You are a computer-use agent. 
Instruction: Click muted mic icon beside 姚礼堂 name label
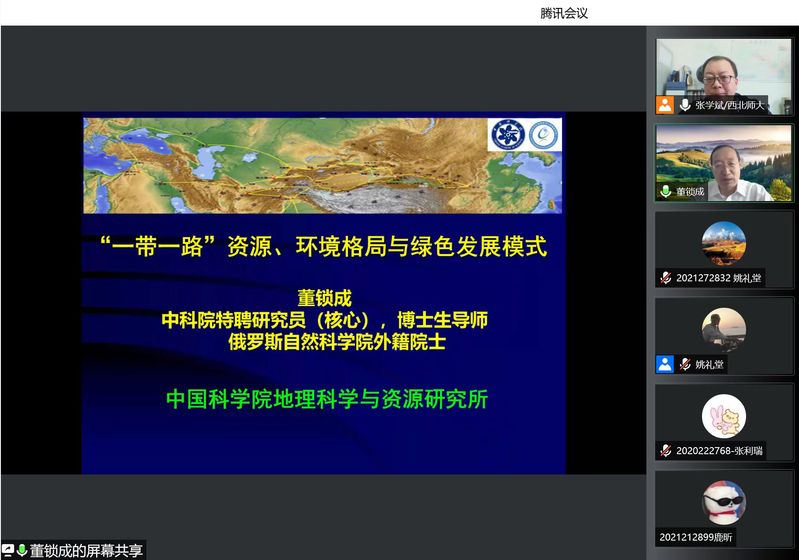pos(685,364)
